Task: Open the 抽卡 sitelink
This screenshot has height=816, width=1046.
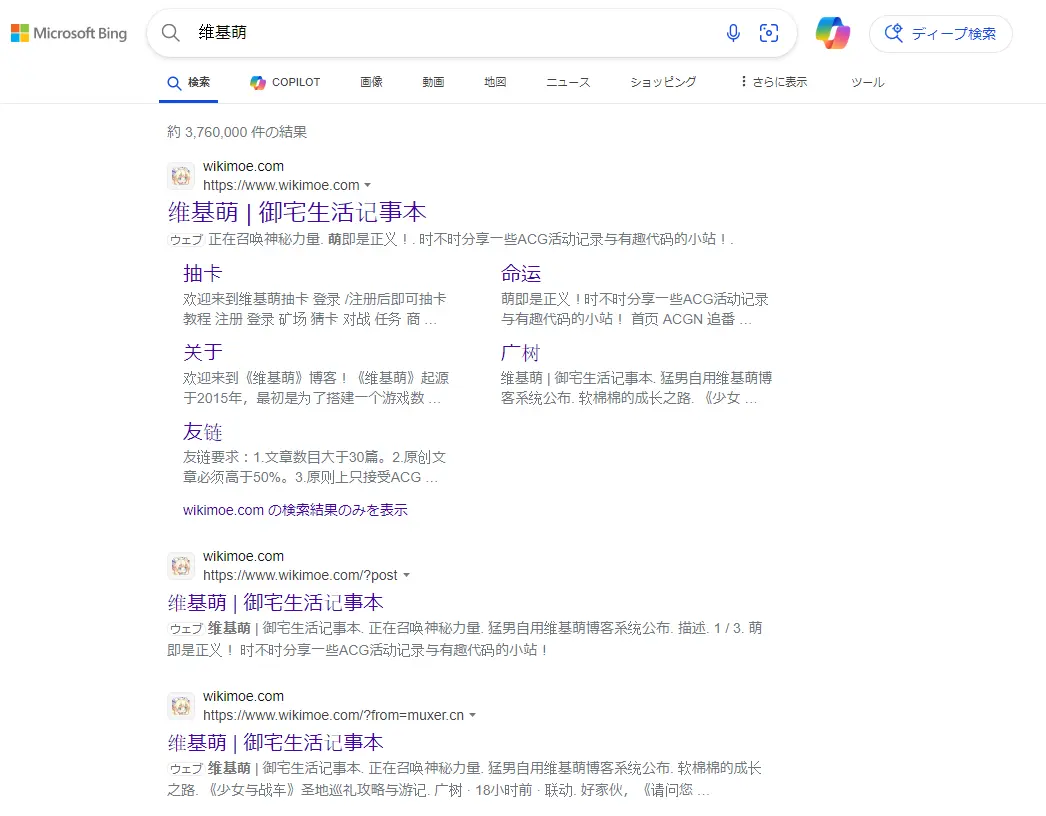Action: (202, 274)
